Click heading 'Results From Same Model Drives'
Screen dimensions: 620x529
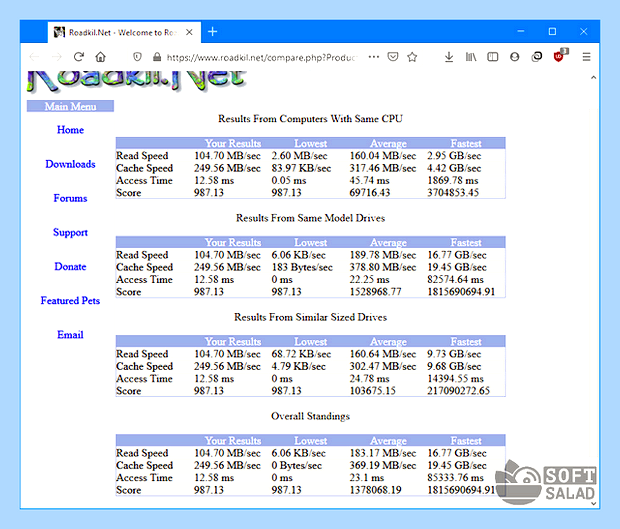(x=310, y=218)
